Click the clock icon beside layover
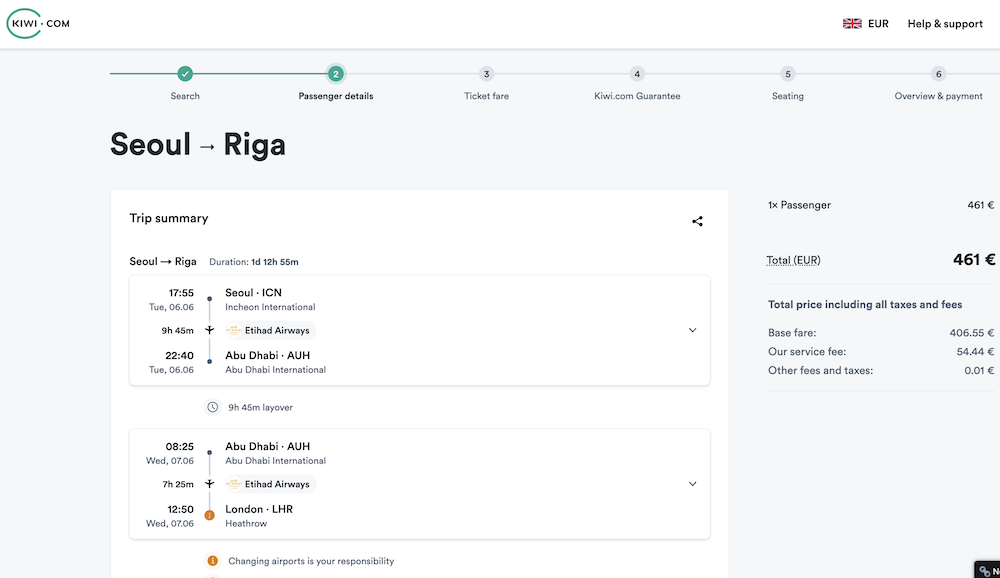Viewport: 1000px width, 578px height. [212, 407]
